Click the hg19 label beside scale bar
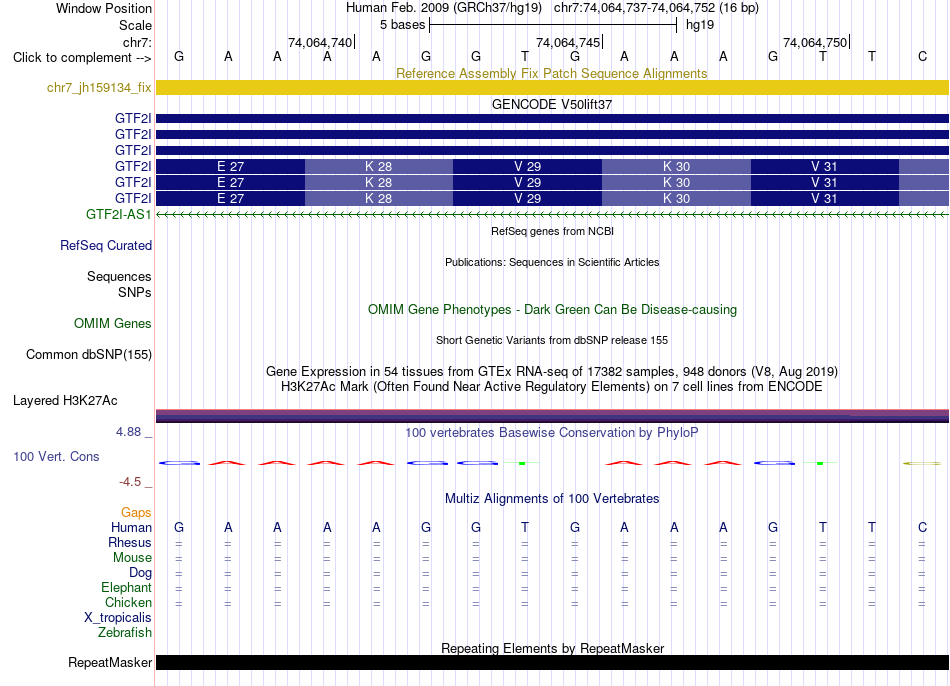Viewport: 950px width, 686px height. (700, 25)
